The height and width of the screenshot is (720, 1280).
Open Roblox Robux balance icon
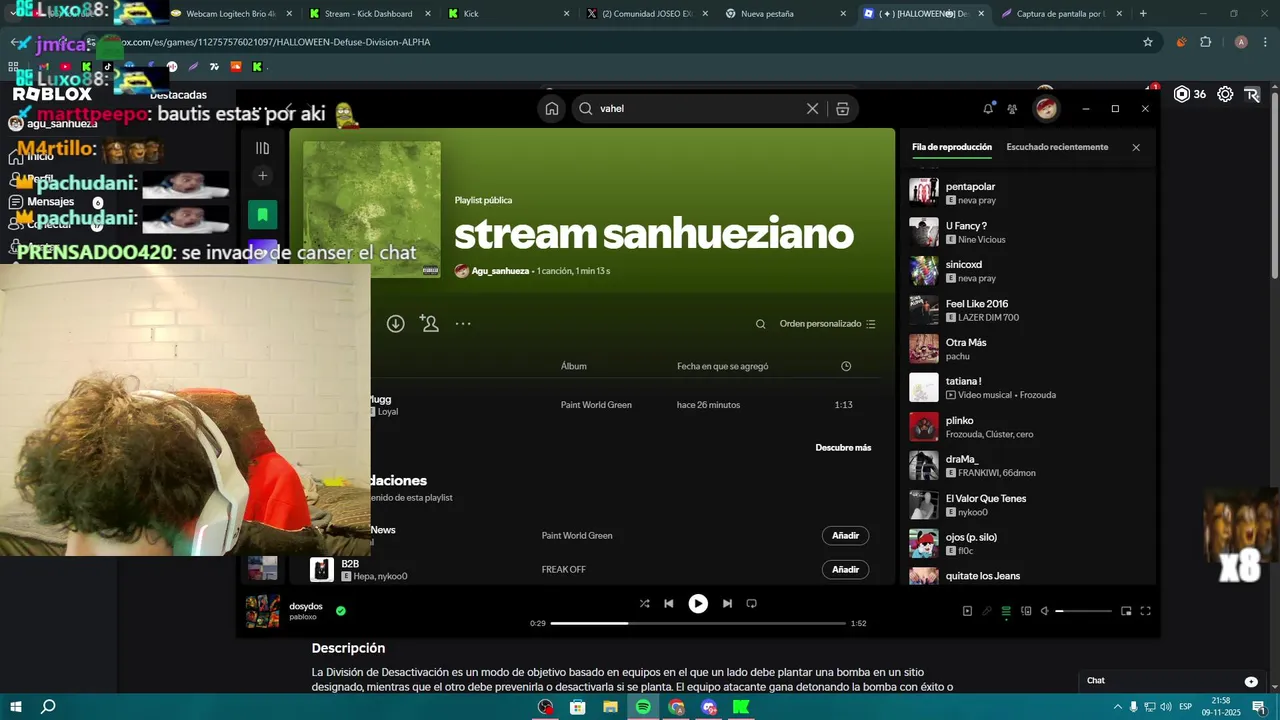1182,94
